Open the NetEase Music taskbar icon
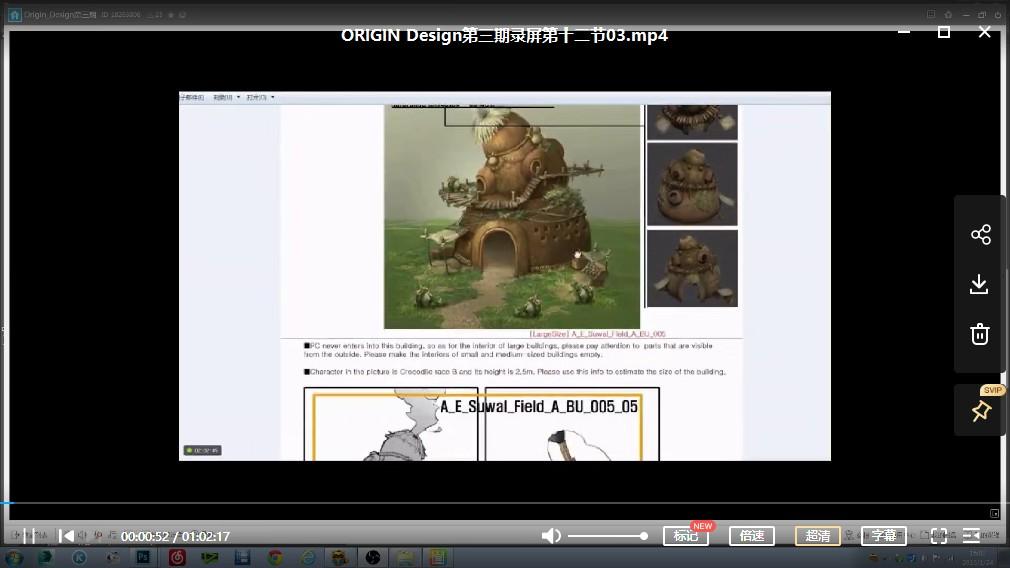 point(176,557)
